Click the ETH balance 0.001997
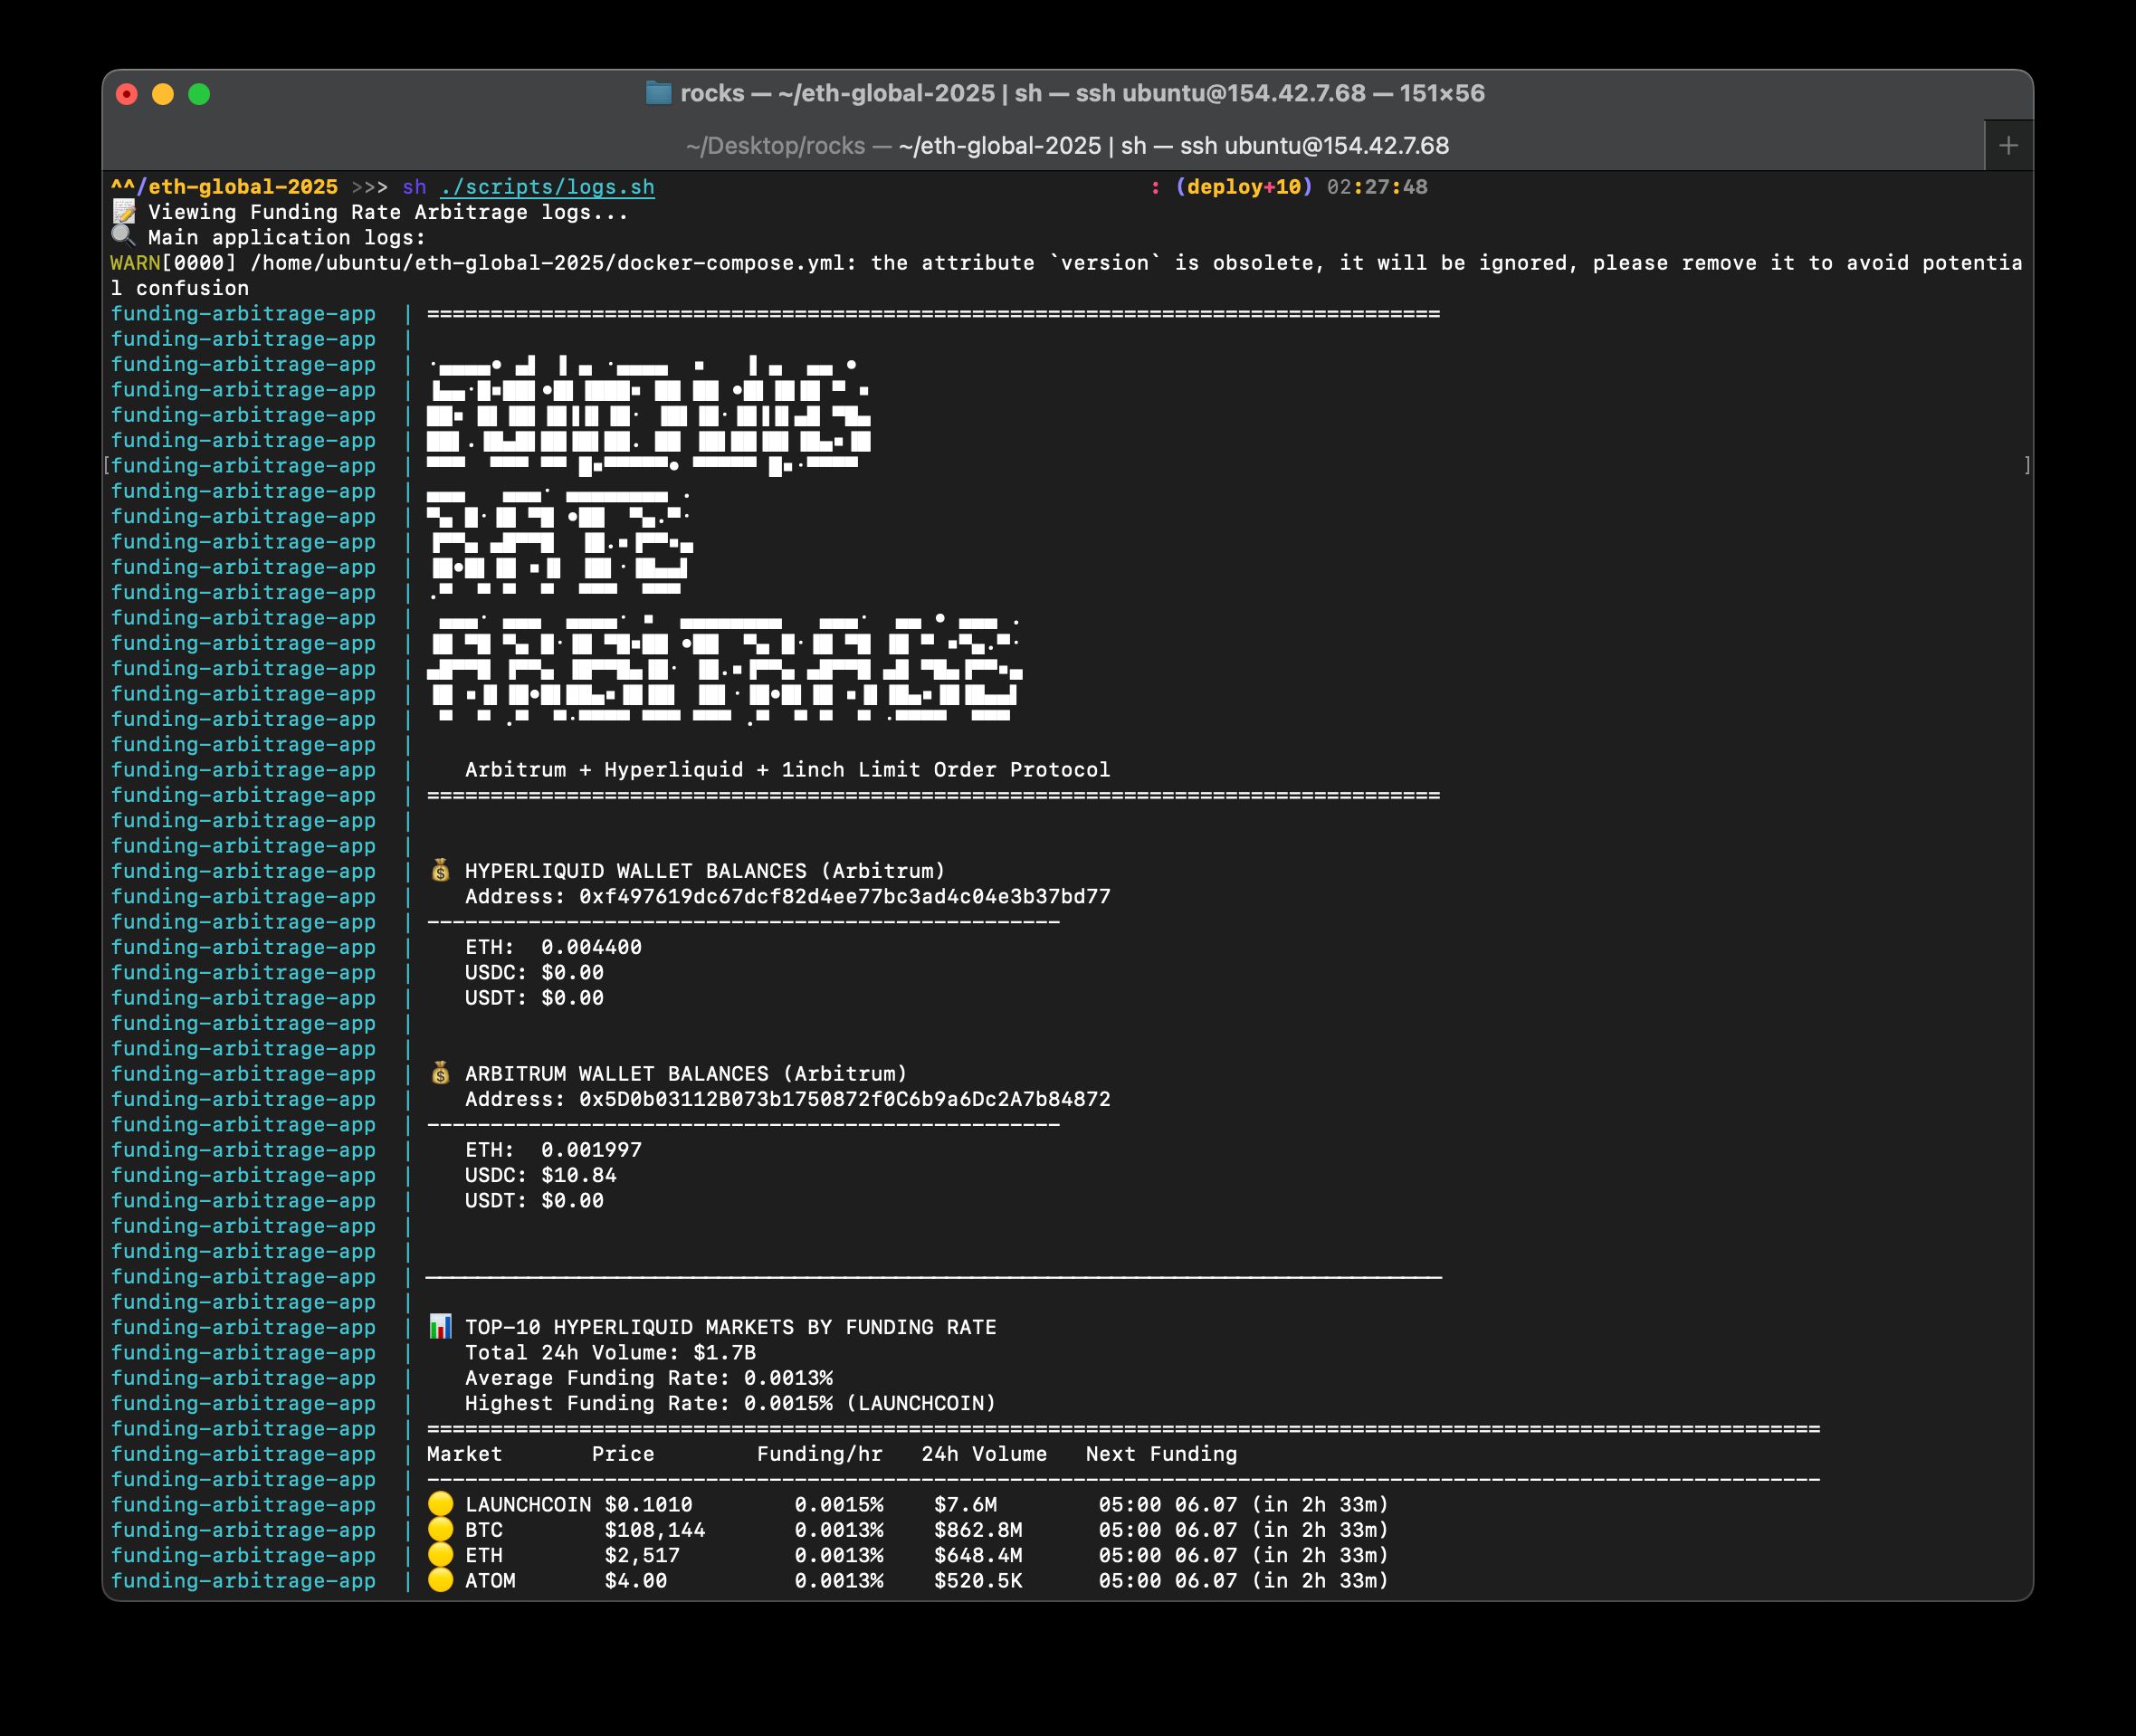Screen dimensions: 2136x1736 click(x=592, y=1150)
